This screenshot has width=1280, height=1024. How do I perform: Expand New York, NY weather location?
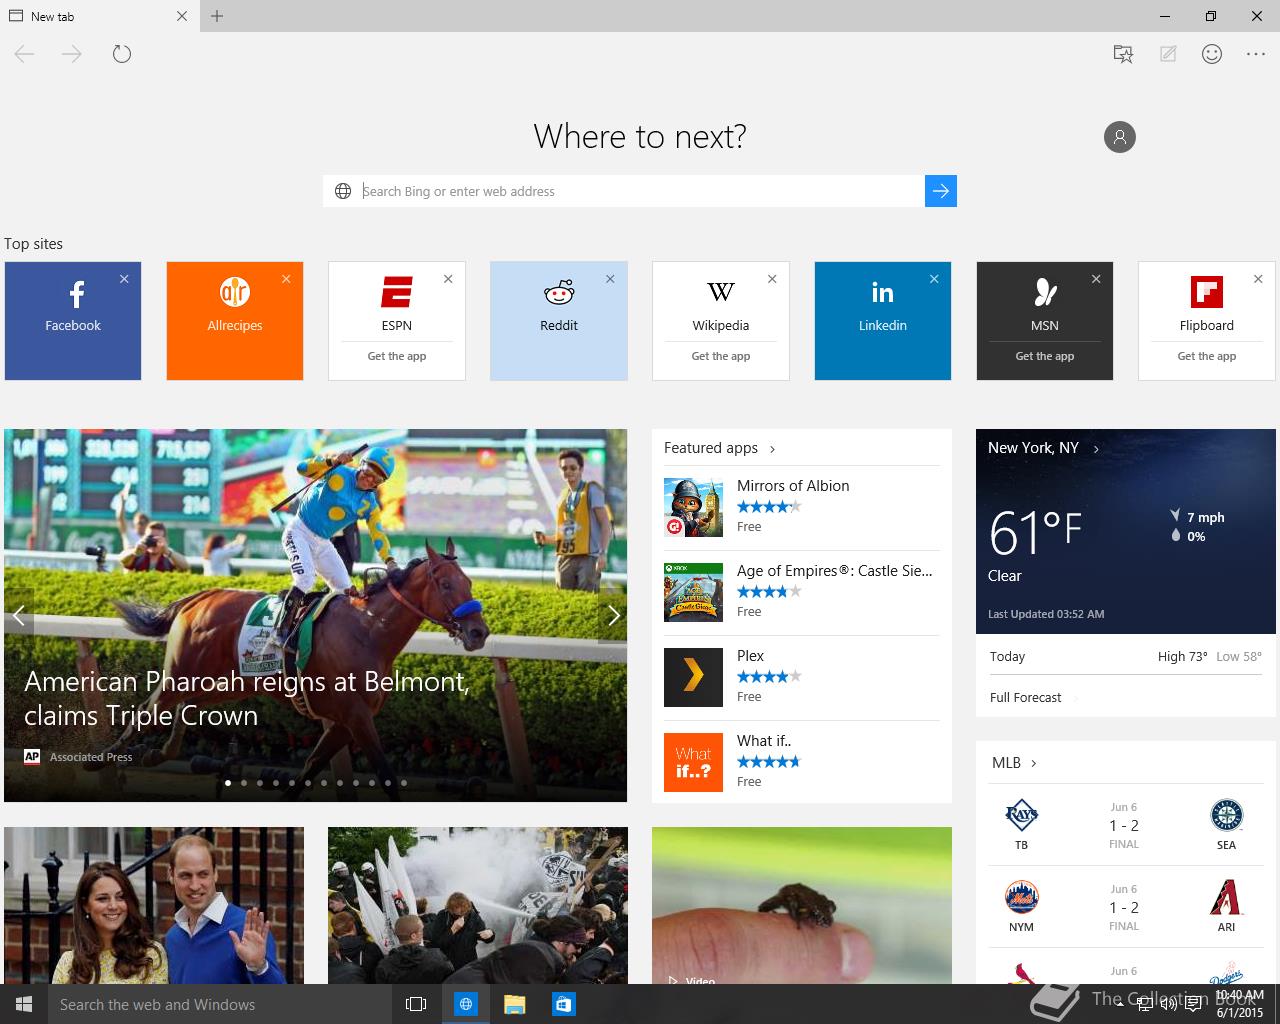pyautogui.click(x=1096, y=449)
